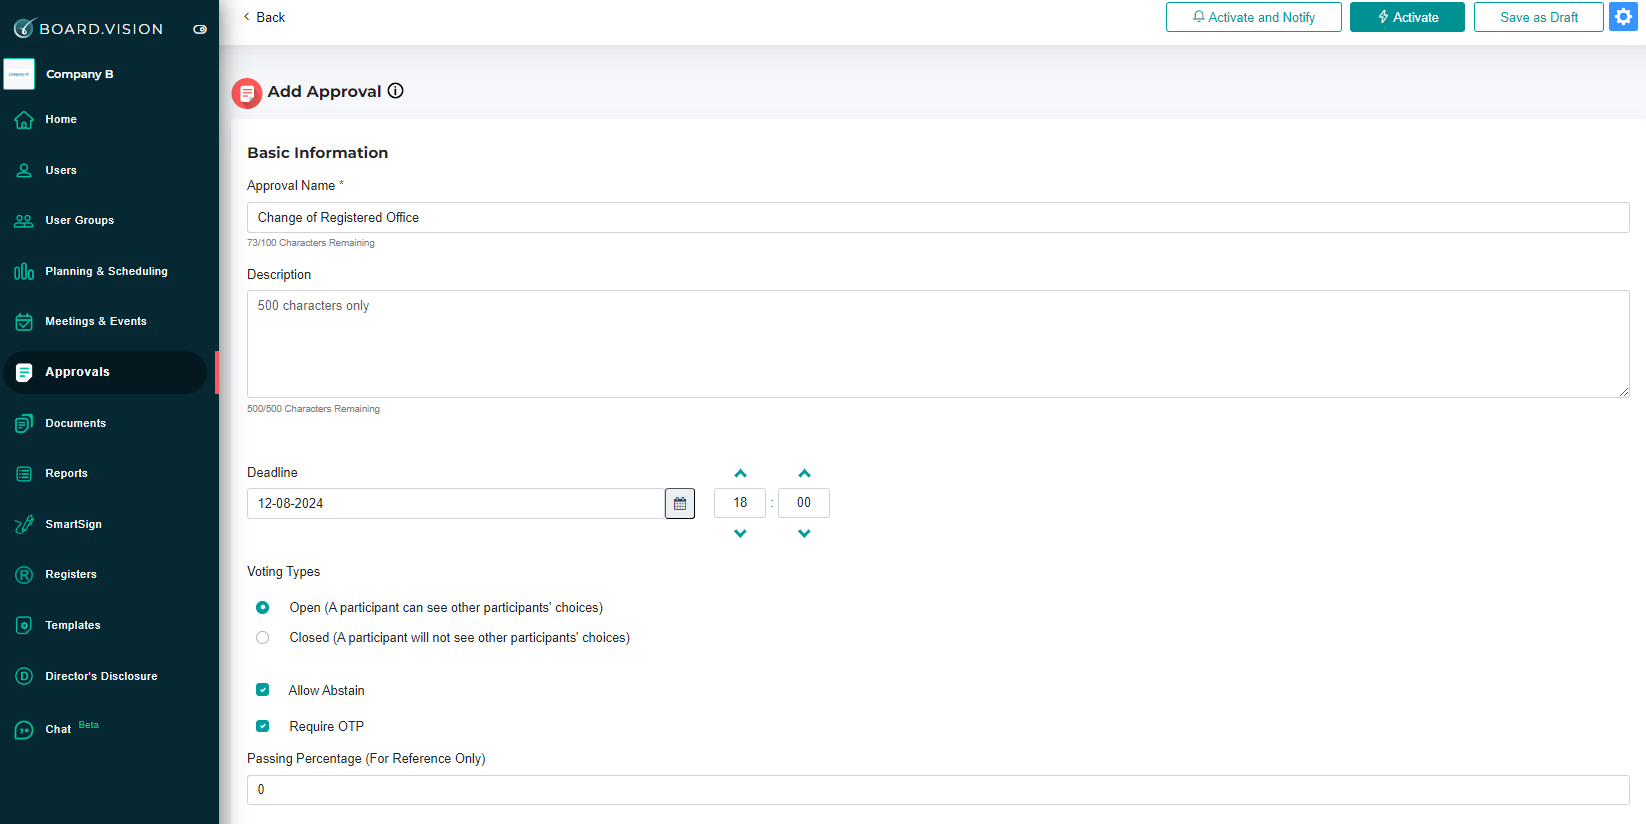Click the Registers R icon
This screenshot has height=824, width=1646.
(x=24, y=575)
